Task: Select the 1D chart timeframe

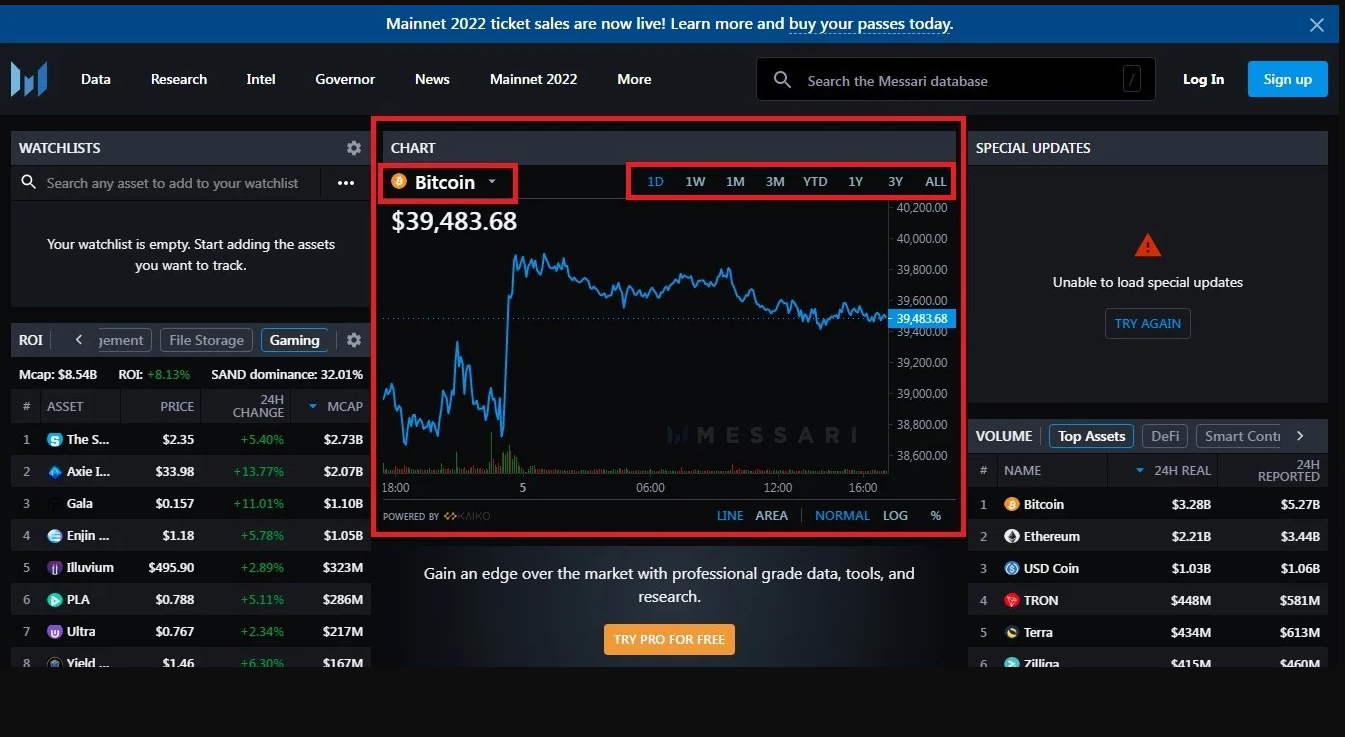Action: [x=655, y=181]
